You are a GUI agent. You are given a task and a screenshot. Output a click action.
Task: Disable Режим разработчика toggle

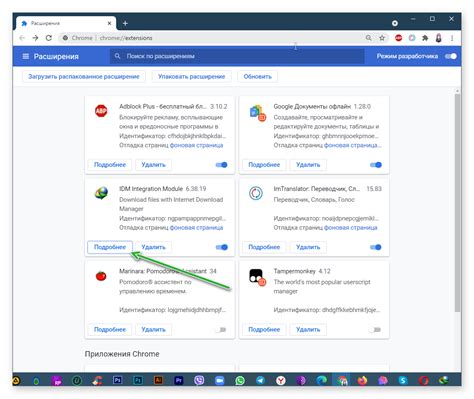pyautogui.click(x=451, y=56)
